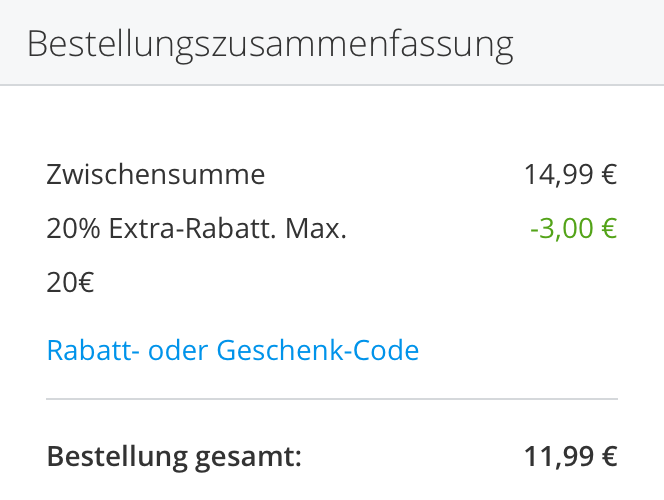This screenshot has width=664, height=500.
Task: Click the Bestellungszusammenfassung heading
Action: click(270, 45)
